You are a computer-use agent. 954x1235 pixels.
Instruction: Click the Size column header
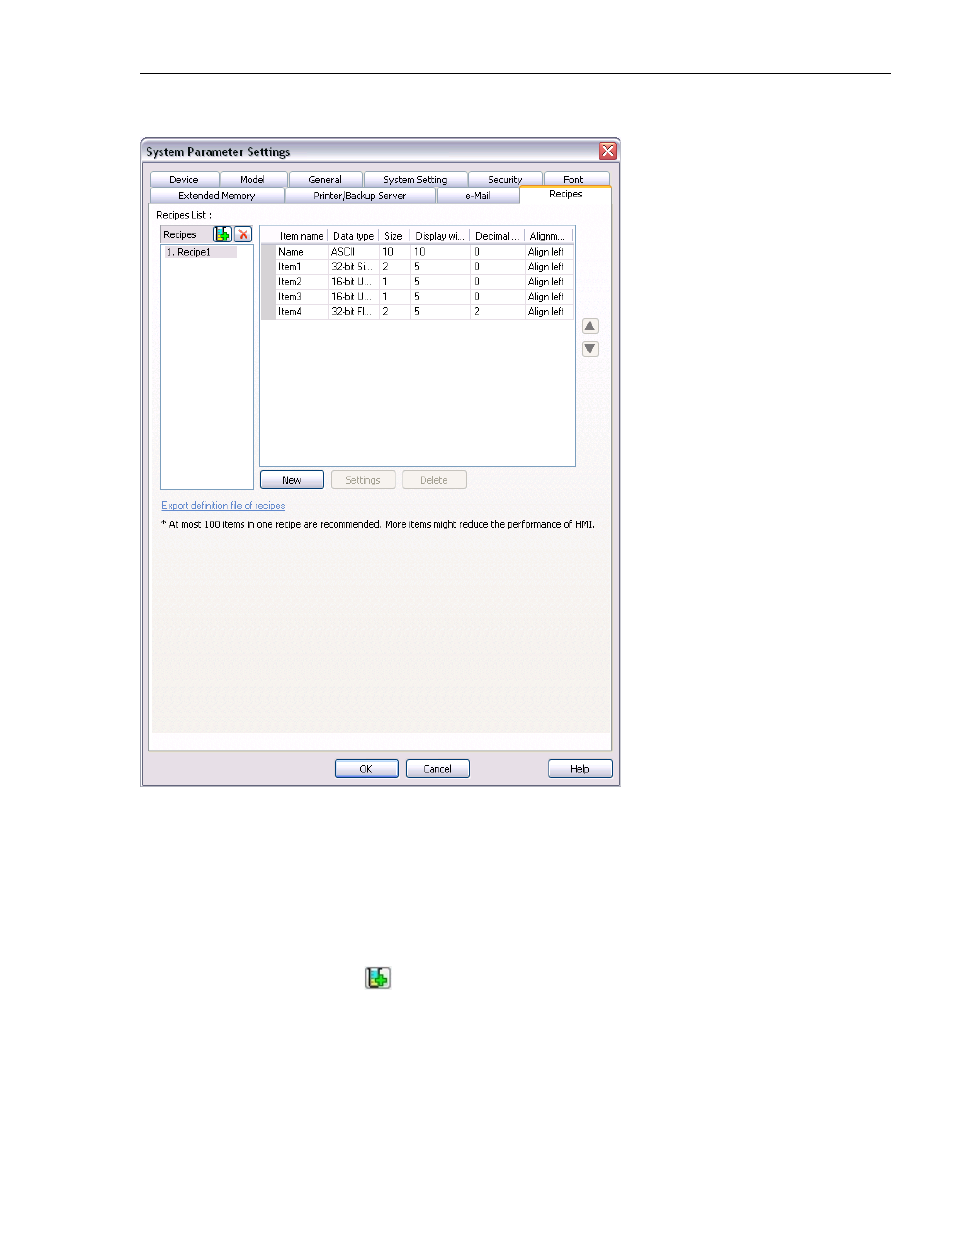coord(394,236)
